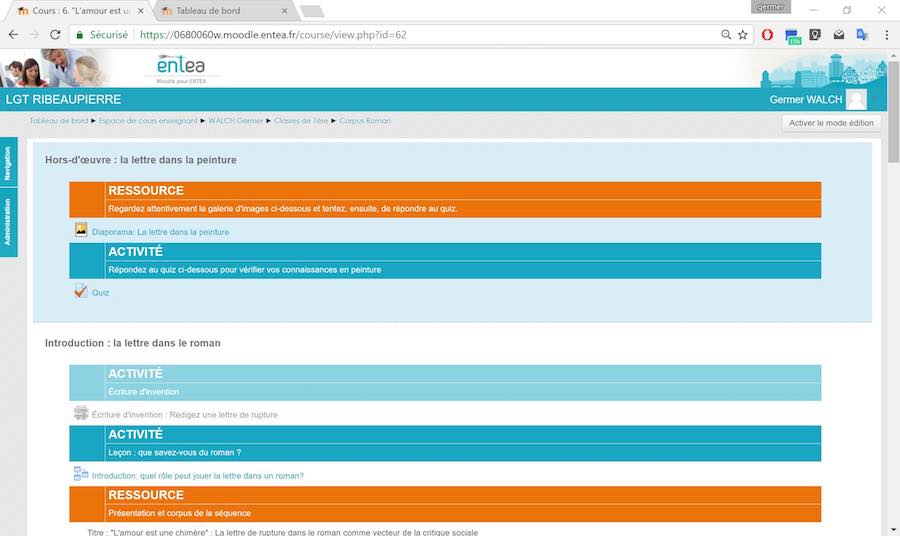The height and width of the screenshot is (536, 900).
Task: Go back with the browser back arrow
Action: (x=13, y=35)
